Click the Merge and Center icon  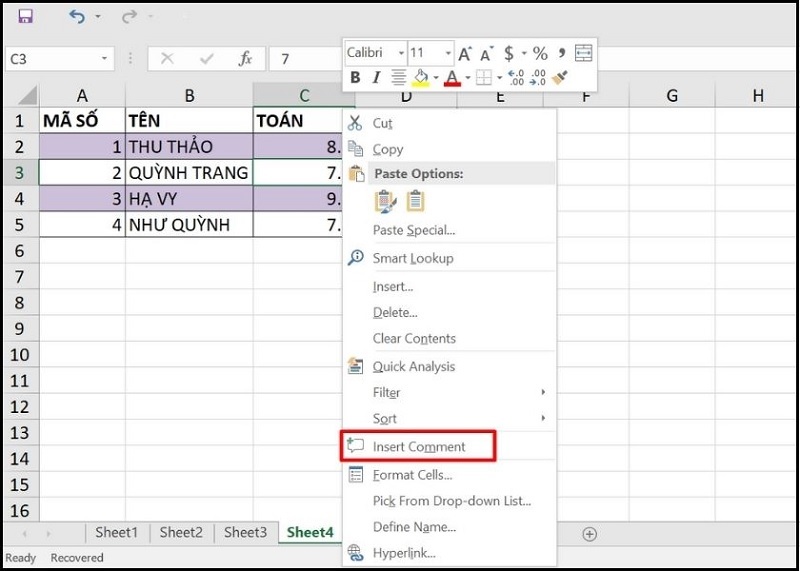coord(584,53)
